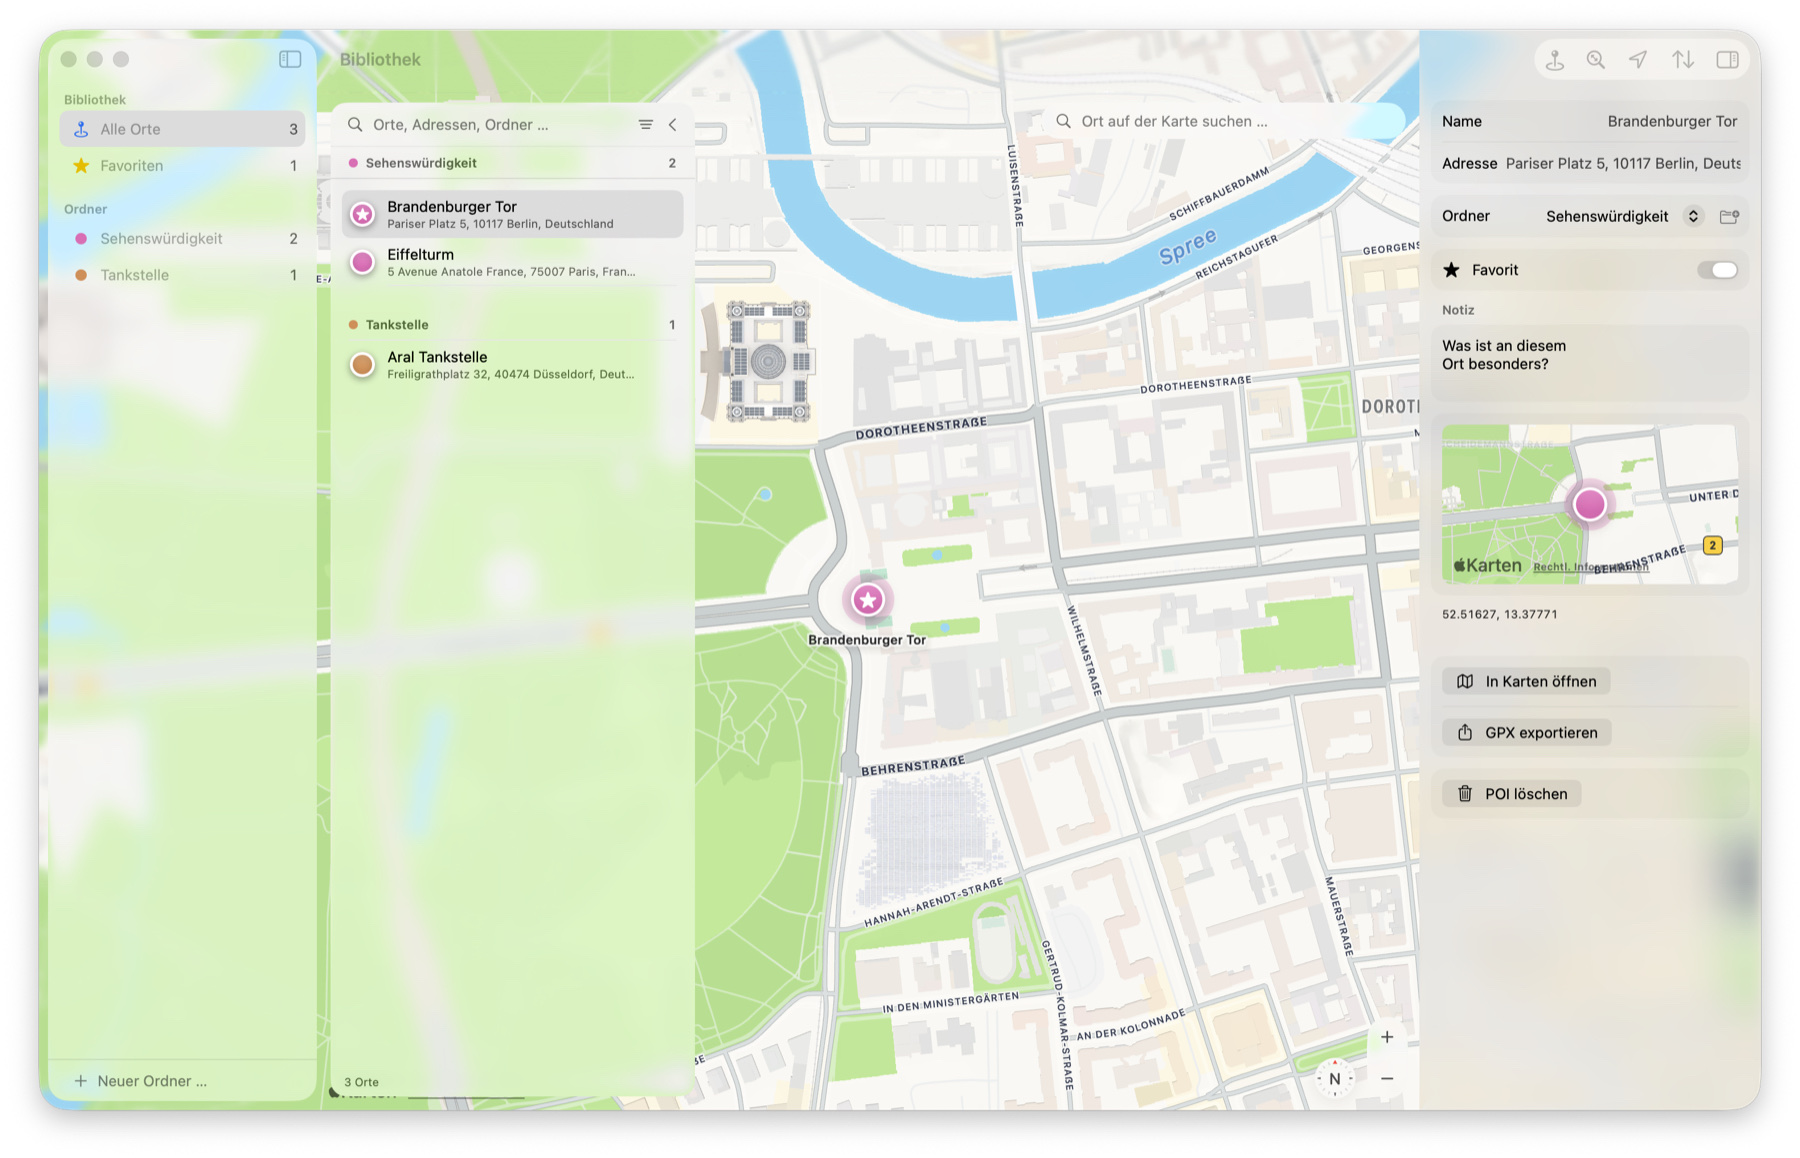1800x1158 pixels.
Task: Zoom out with the map minus button
Action: point(1387,1079)
